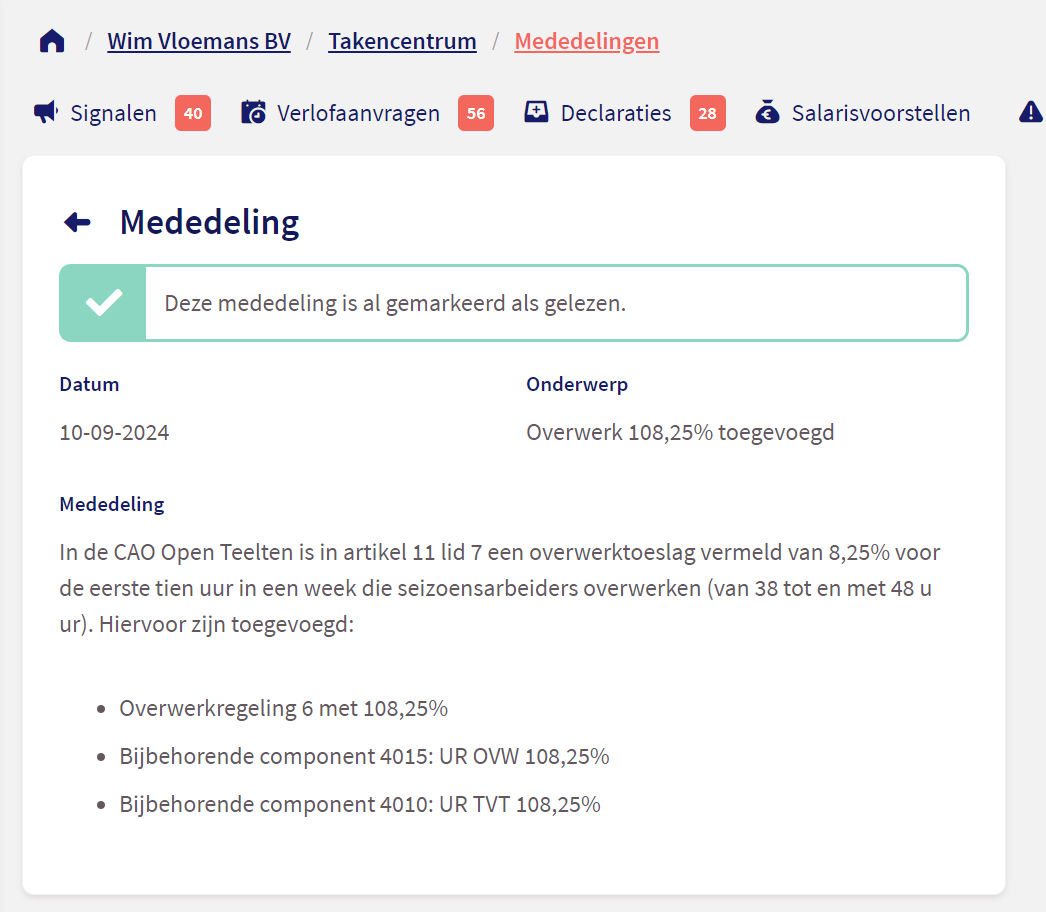
Task: Click the Signalen count badge 40
Action: (x=193, y=113)
